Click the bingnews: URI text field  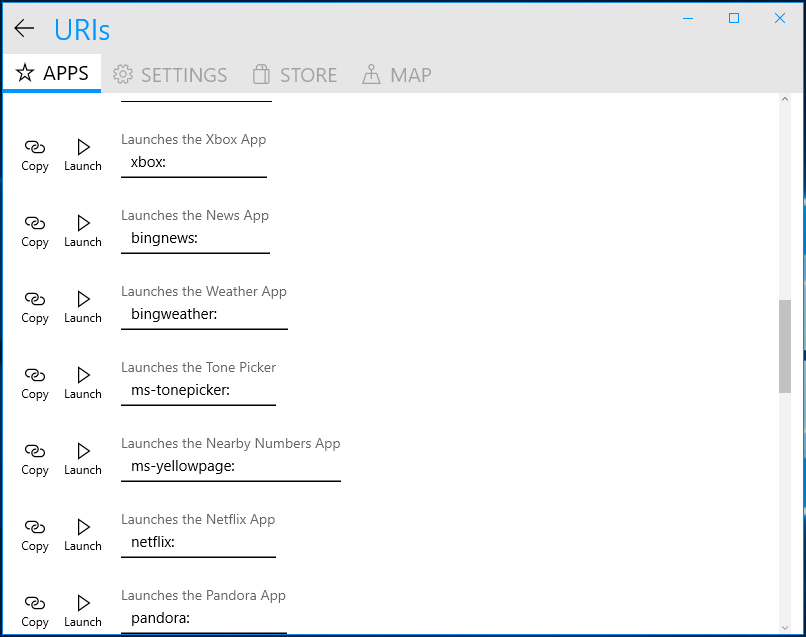pyautogui.click(x=195, y=239)
